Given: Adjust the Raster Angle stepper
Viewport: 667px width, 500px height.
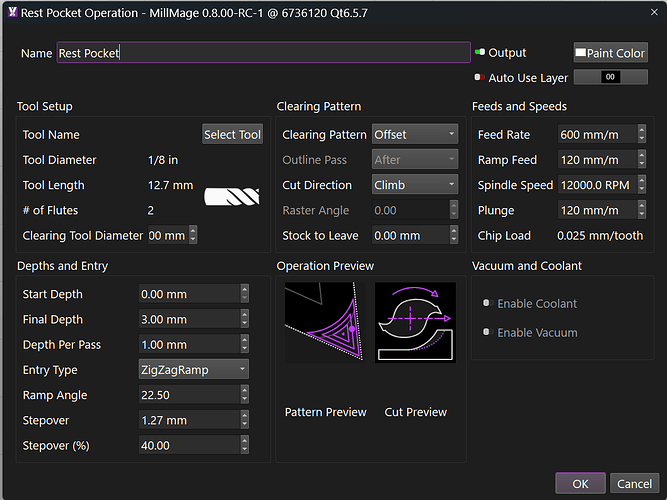Looking at the screenshot, I should point(454,210).
